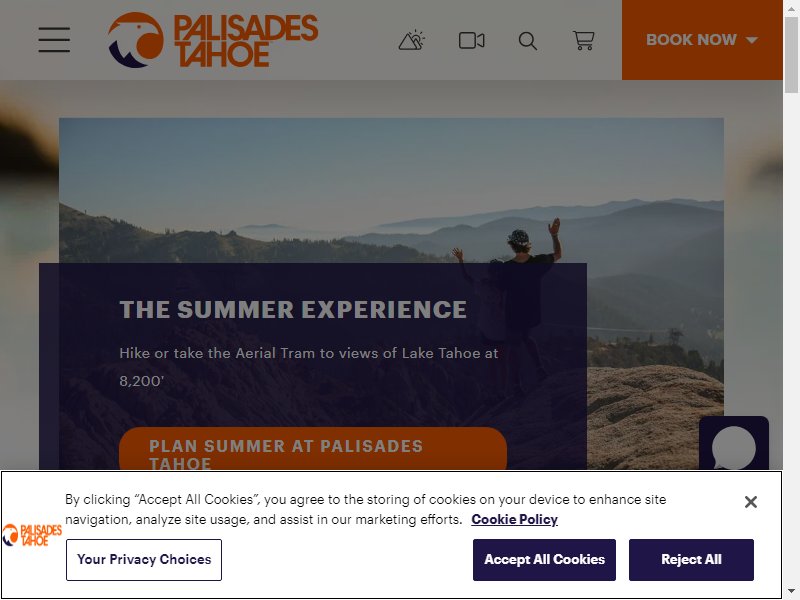
Task: View the shopping cart
Action: [x=584, y=40]
